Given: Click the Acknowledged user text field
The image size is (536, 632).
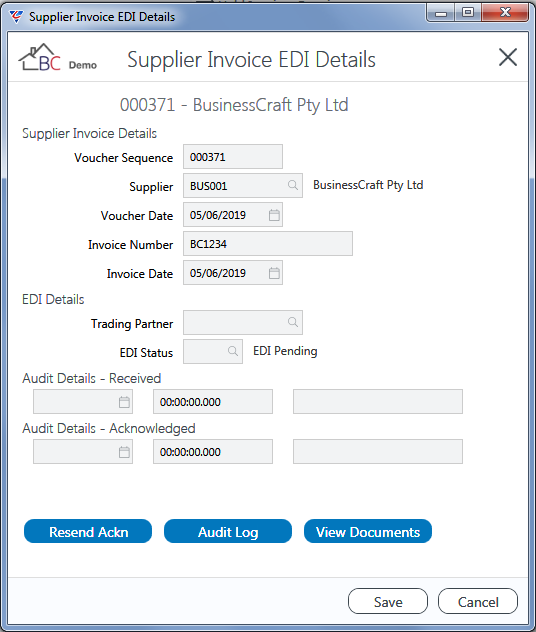Looking at the screenshot, I should tap(378, 451).
